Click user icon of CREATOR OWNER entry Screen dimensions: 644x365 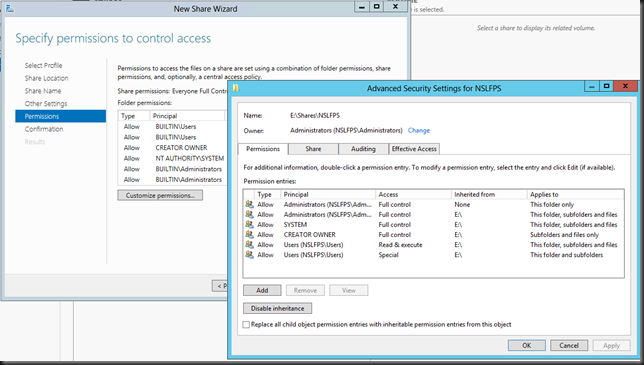tap(249, 234)
